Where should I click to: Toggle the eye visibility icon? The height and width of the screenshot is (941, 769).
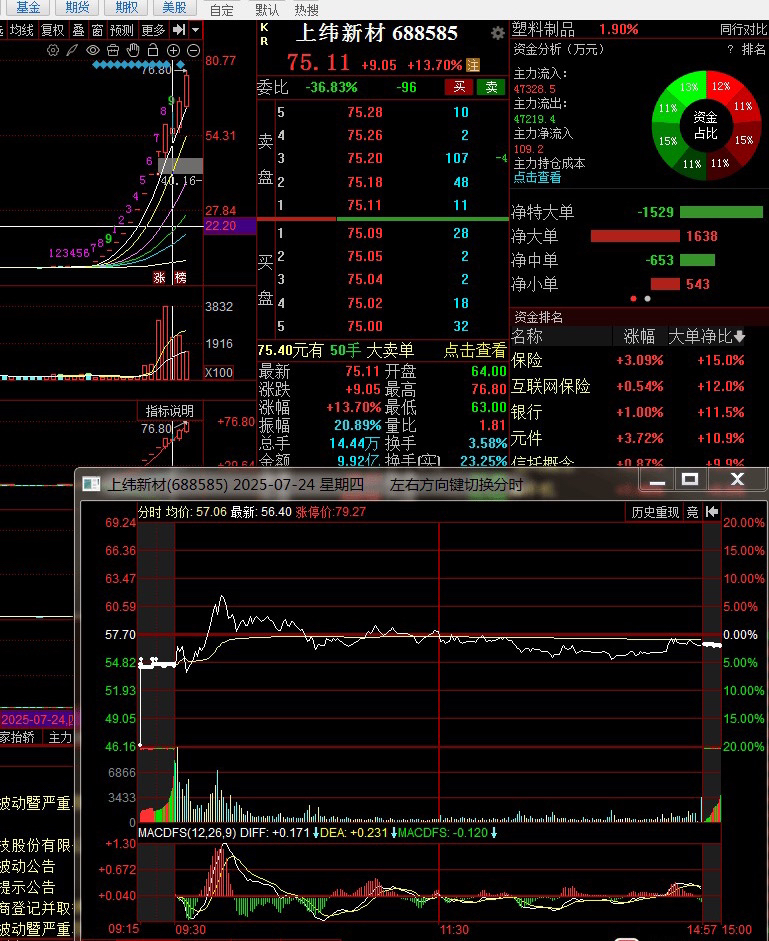(x=92, y=50)
